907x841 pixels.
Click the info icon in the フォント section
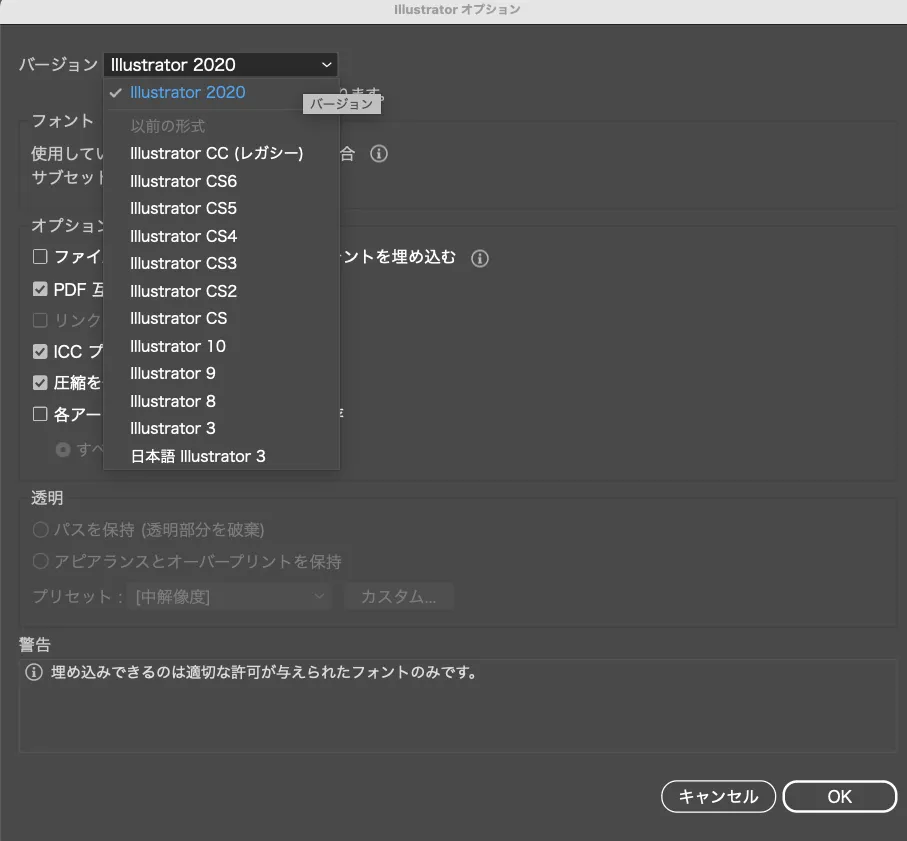pyautogui.click(x=379, y=154)
